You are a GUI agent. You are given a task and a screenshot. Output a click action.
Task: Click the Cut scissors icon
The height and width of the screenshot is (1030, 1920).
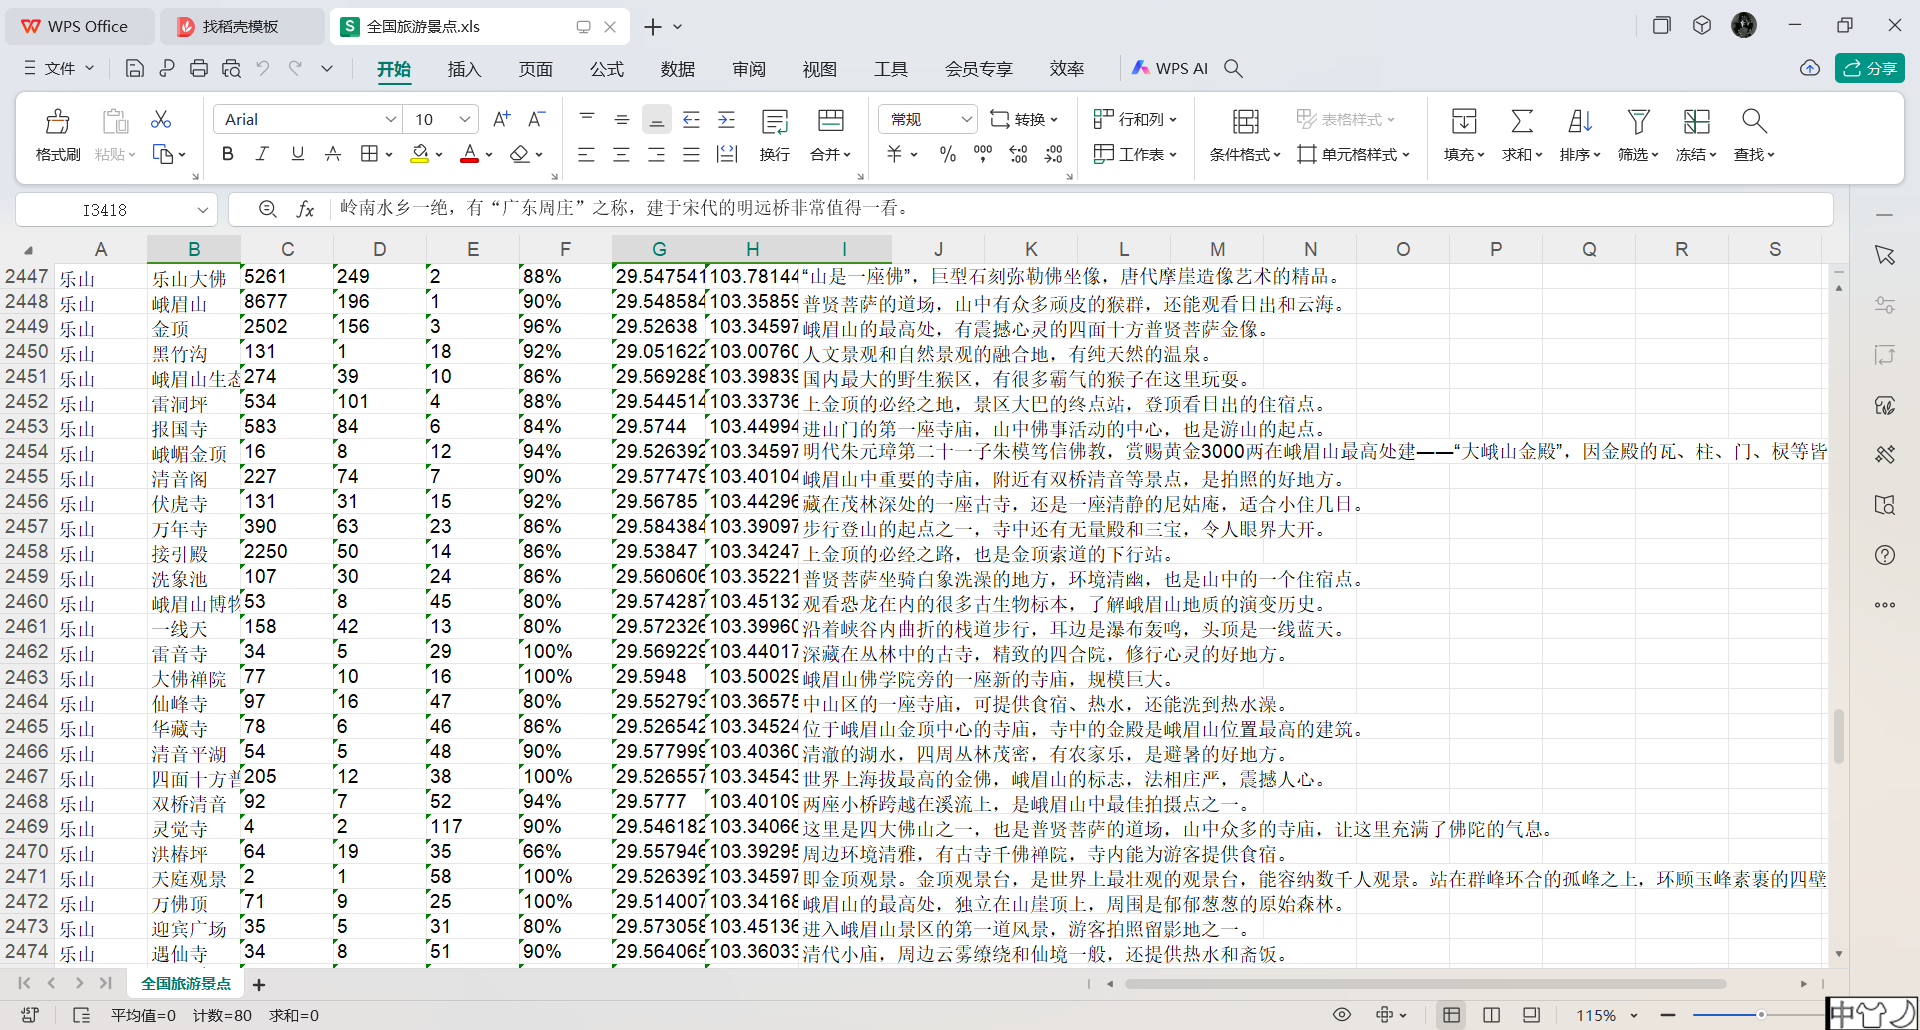tap(161, 120)
